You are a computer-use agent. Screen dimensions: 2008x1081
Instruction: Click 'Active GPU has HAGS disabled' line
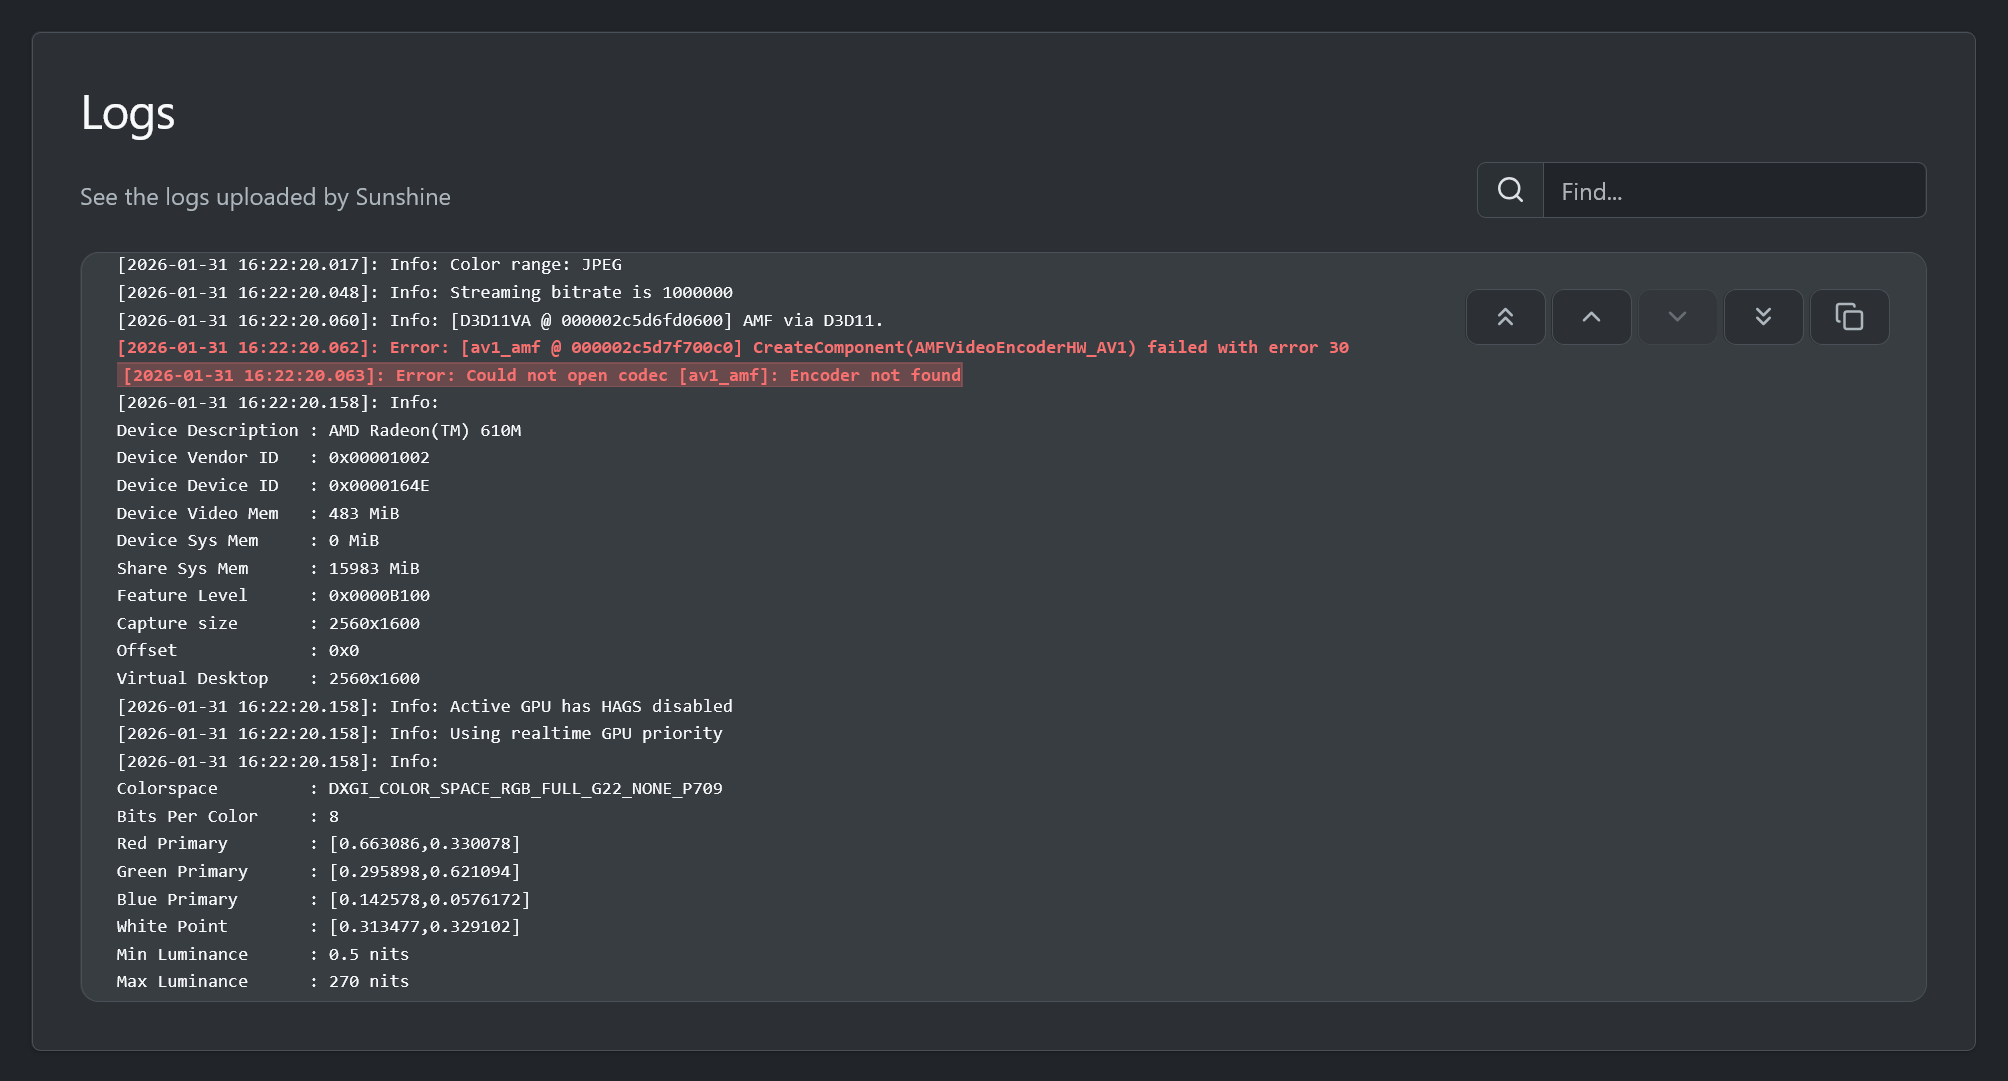pyautogui.click(x=424, y=707)
